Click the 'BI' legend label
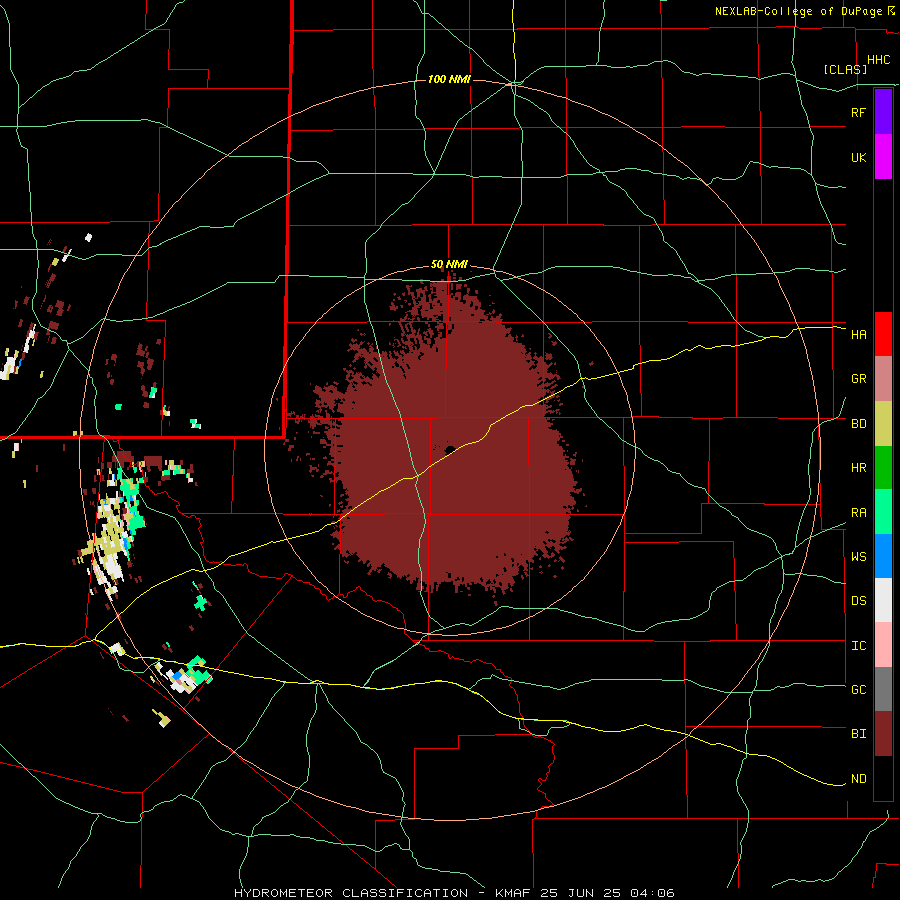Viewport: 900px width, 900px height. [858, 734]
